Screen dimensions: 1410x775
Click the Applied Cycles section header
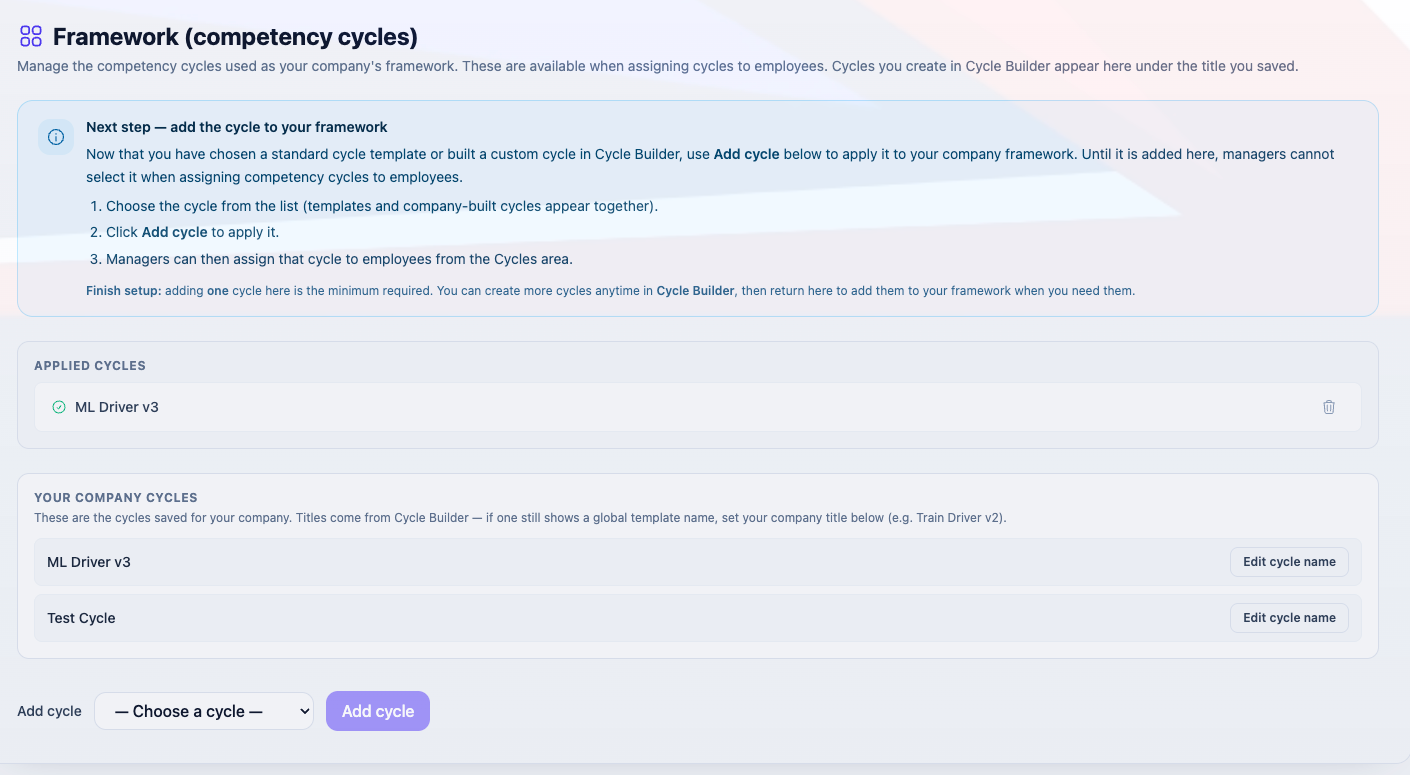tap(90, 366)
